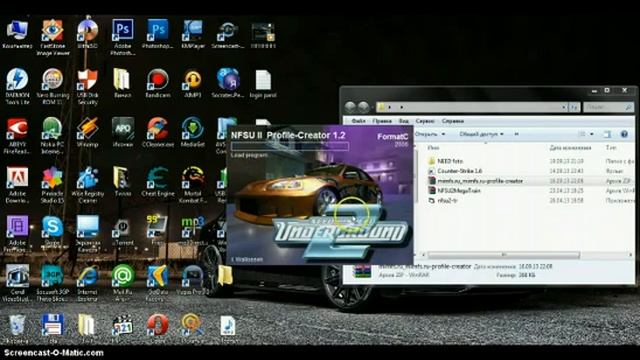Launch ABBYY FineReader shortcut
The height and width of the screenshot is (360, 640).
coord(17,136)
